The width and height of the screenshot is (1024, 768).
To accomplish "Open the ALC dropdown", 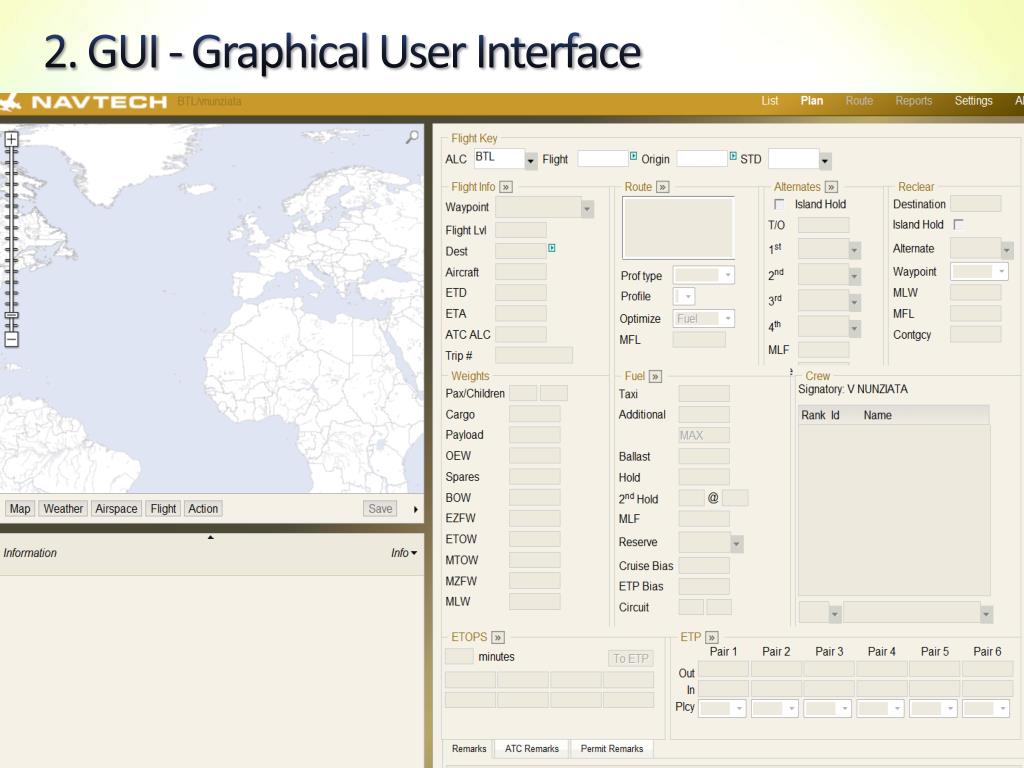I will tap(531, 160).
